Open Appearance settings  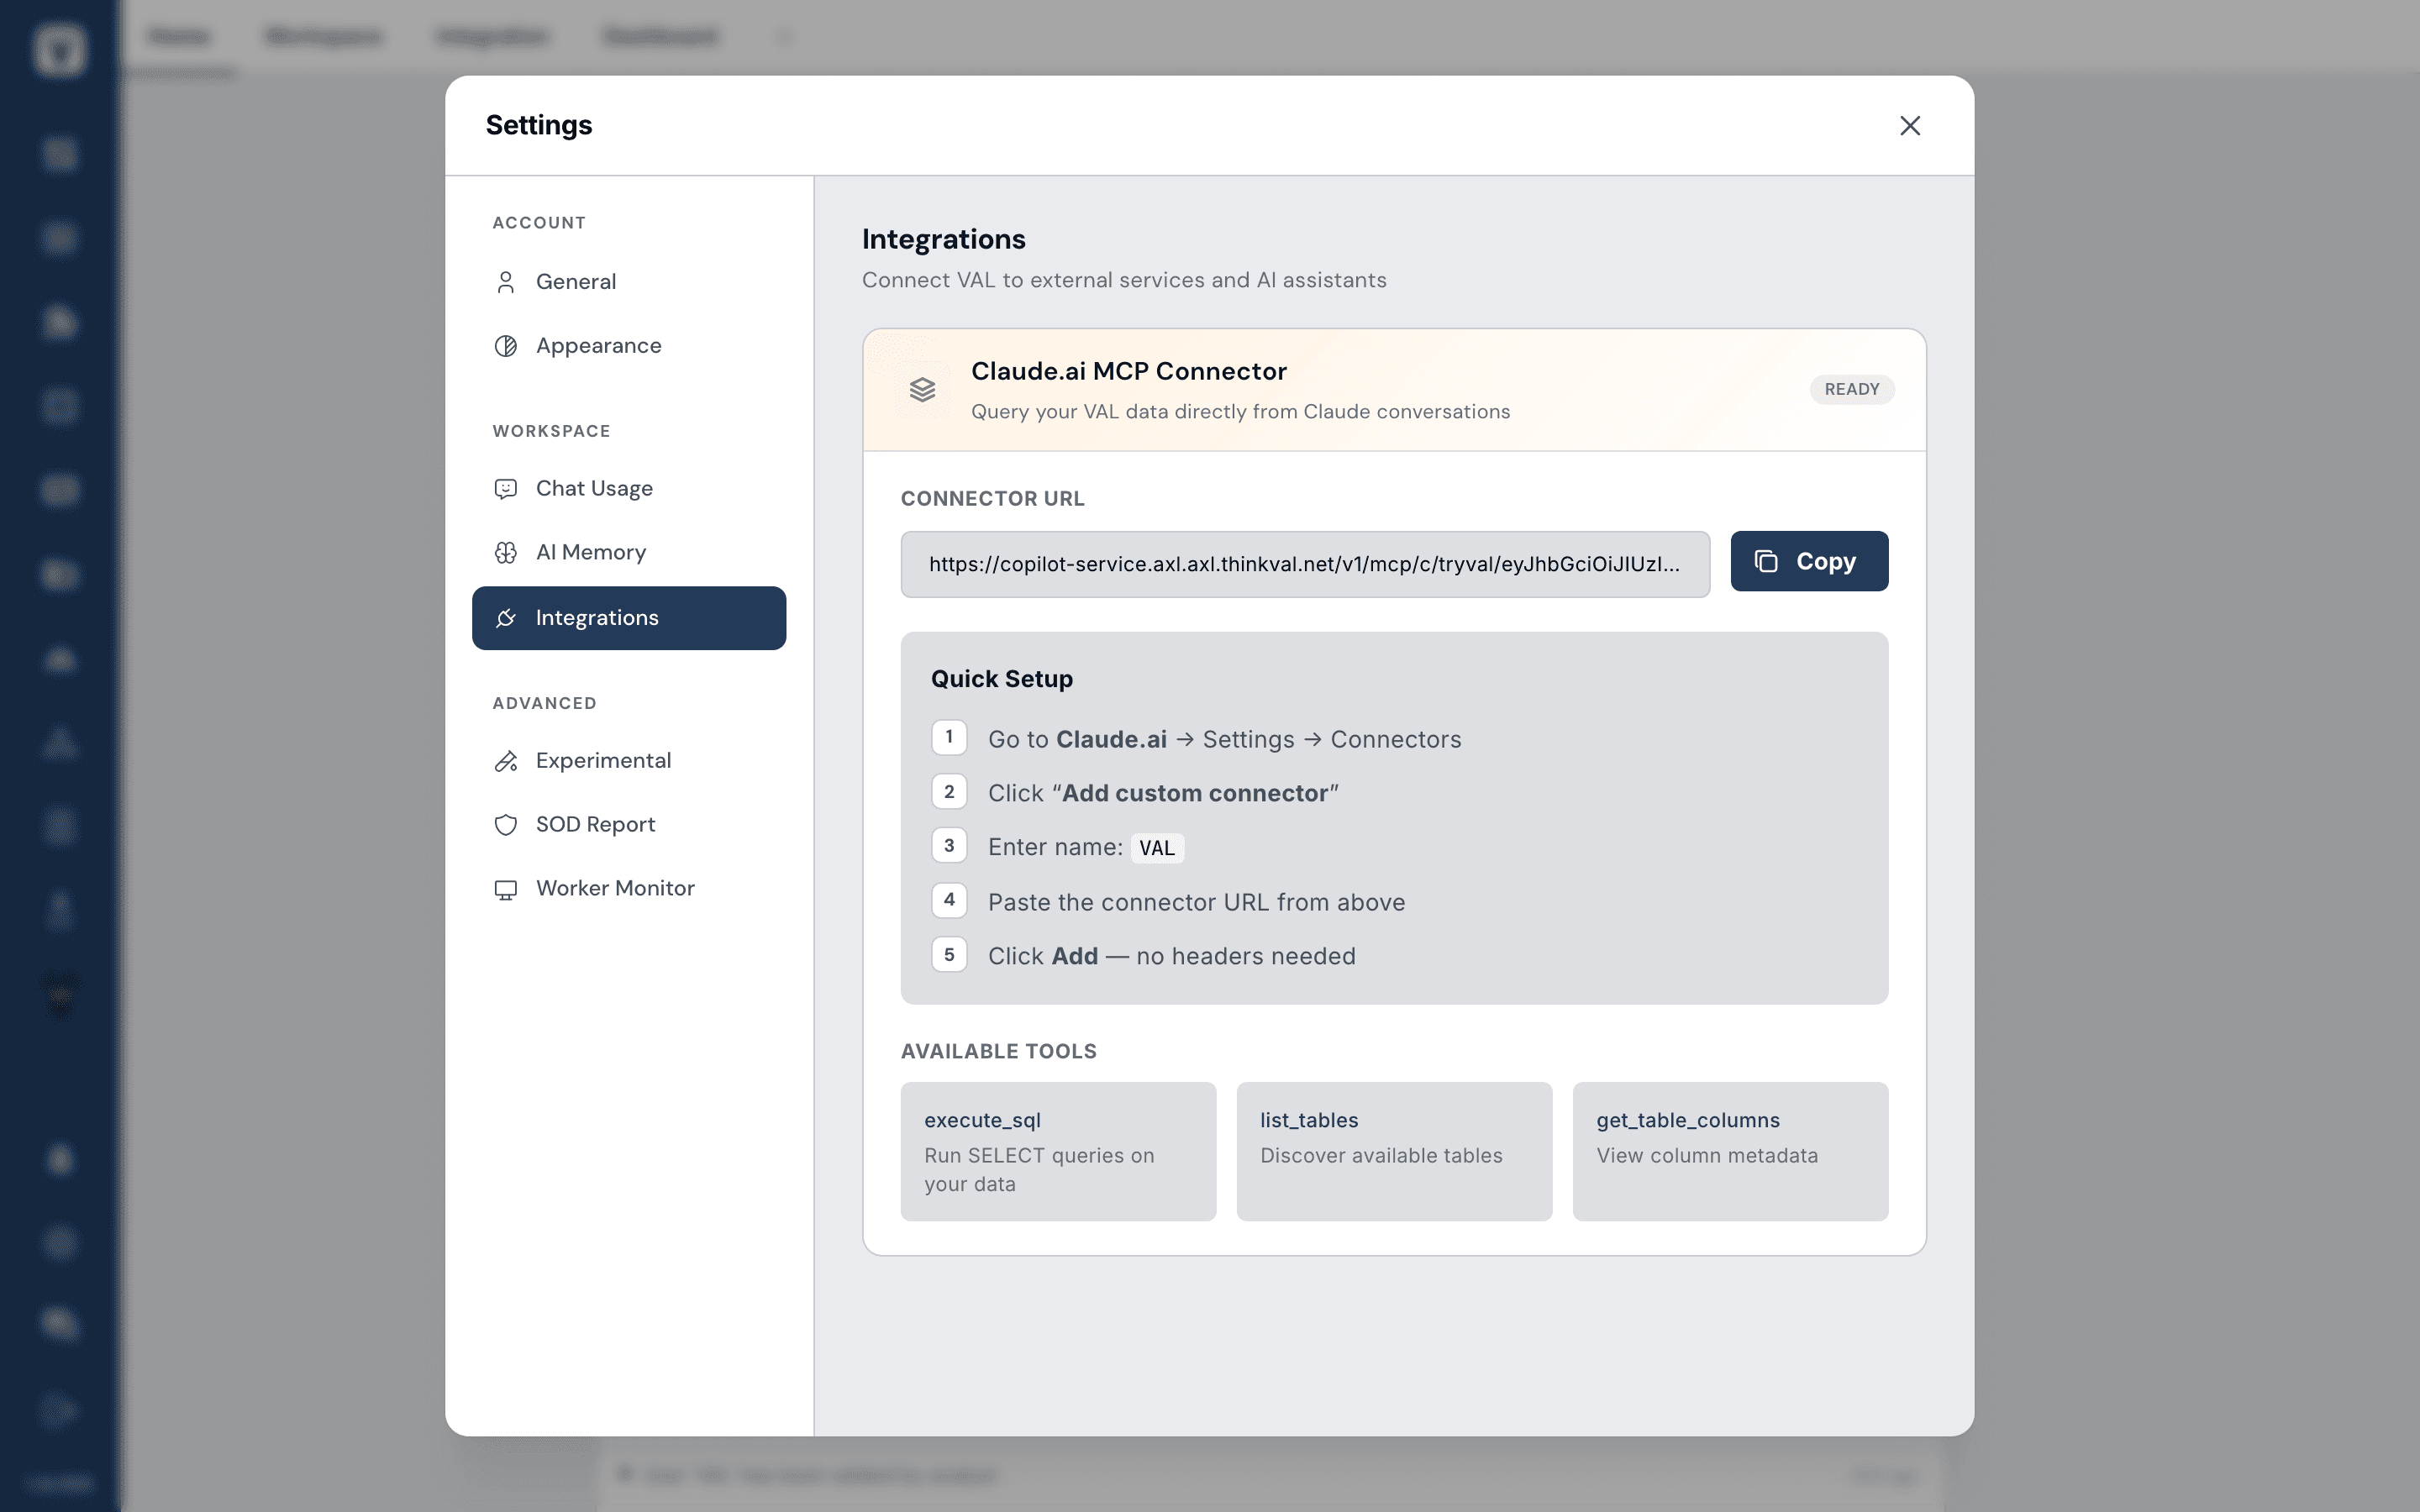point(629,346)
